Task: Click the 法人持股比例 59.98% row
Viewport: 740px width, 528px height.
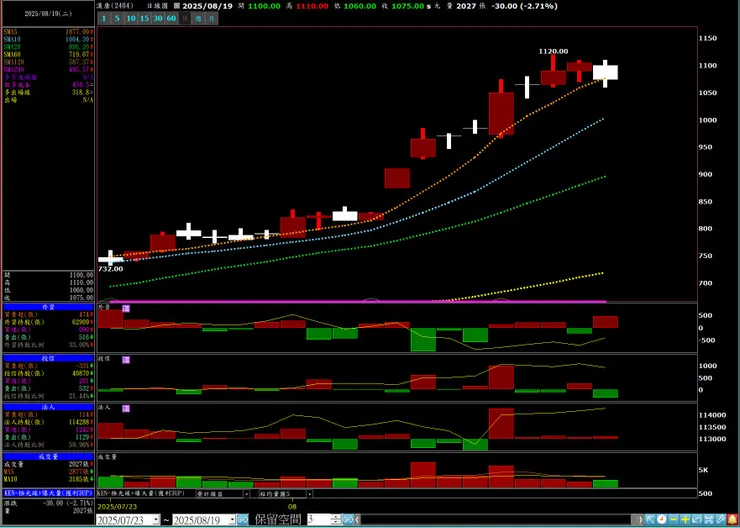Action: pos(48,444)
